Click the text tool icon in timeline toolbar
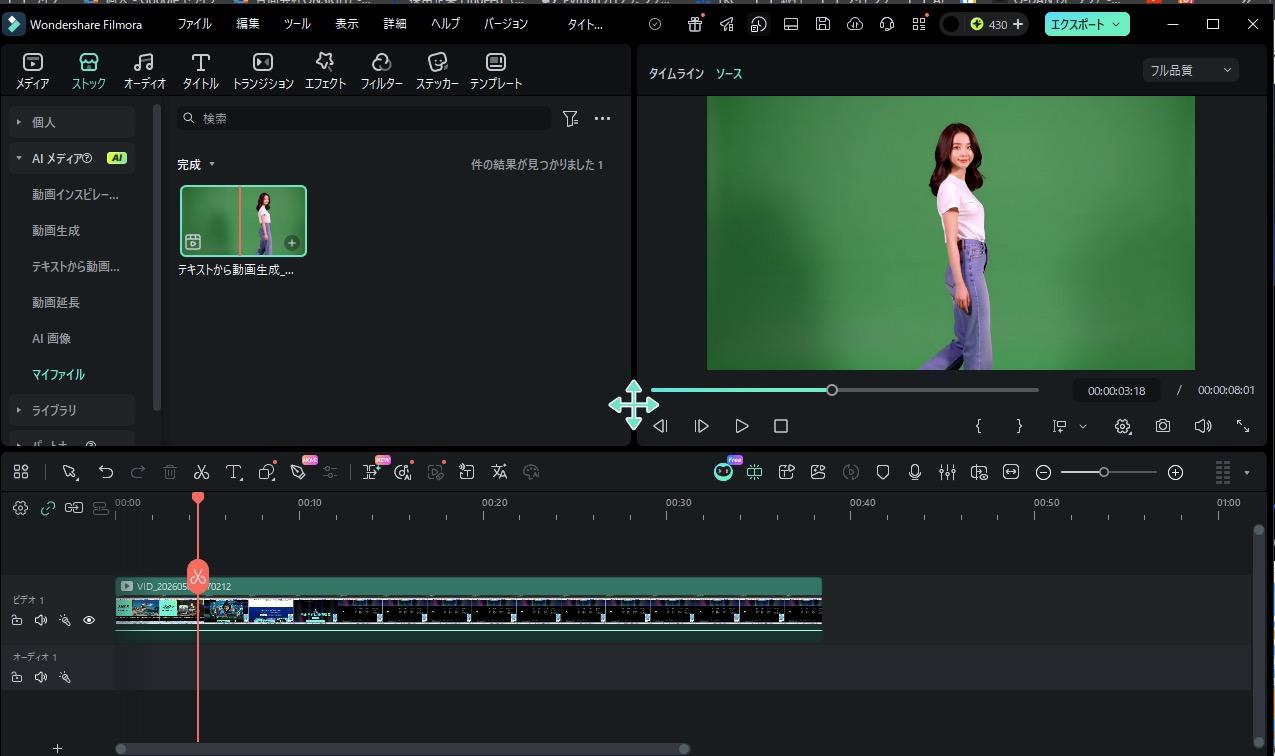The height and width of the screenshot is (756, 1275). coord(234,472)
